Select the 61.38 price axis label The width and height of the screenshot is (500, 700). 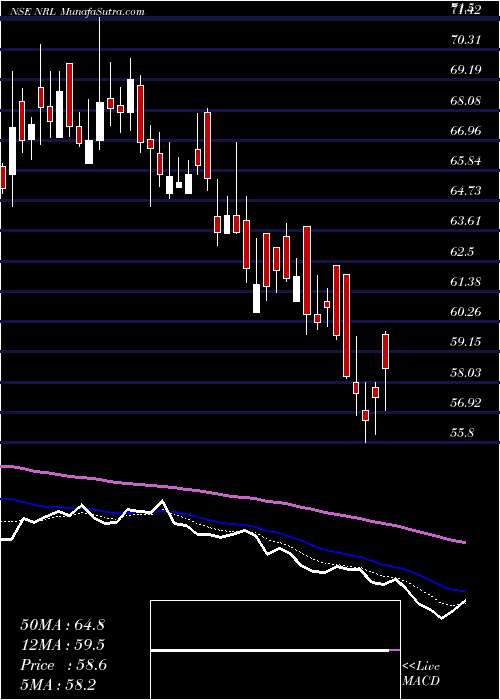coord(466,282)
